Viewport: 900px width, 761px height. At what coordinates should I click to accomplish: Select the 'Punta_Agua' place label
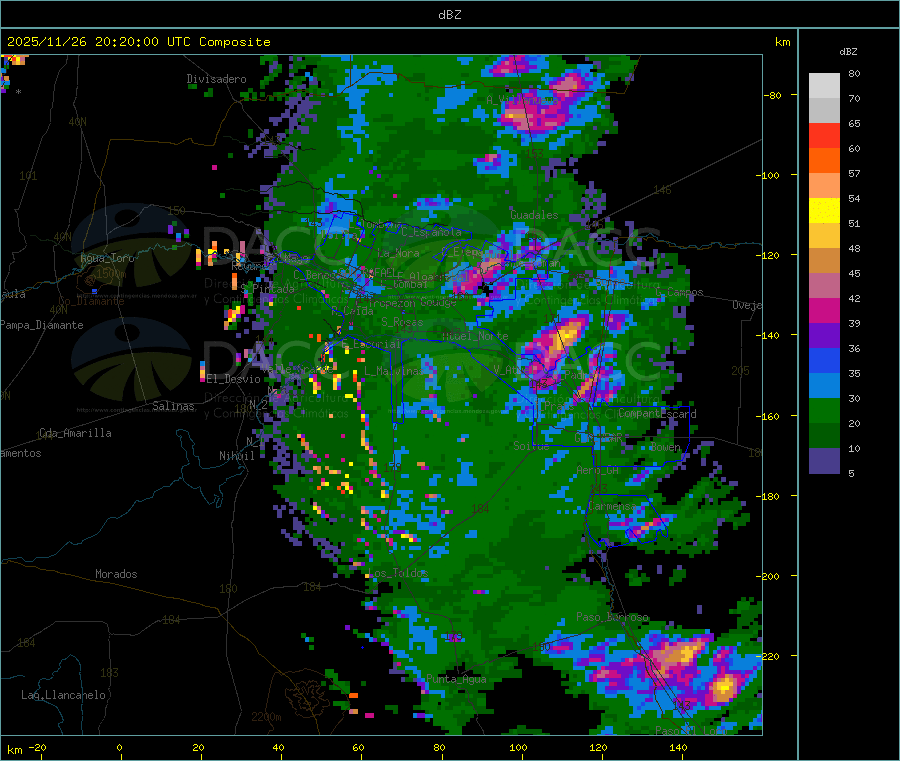coord(456,679)
